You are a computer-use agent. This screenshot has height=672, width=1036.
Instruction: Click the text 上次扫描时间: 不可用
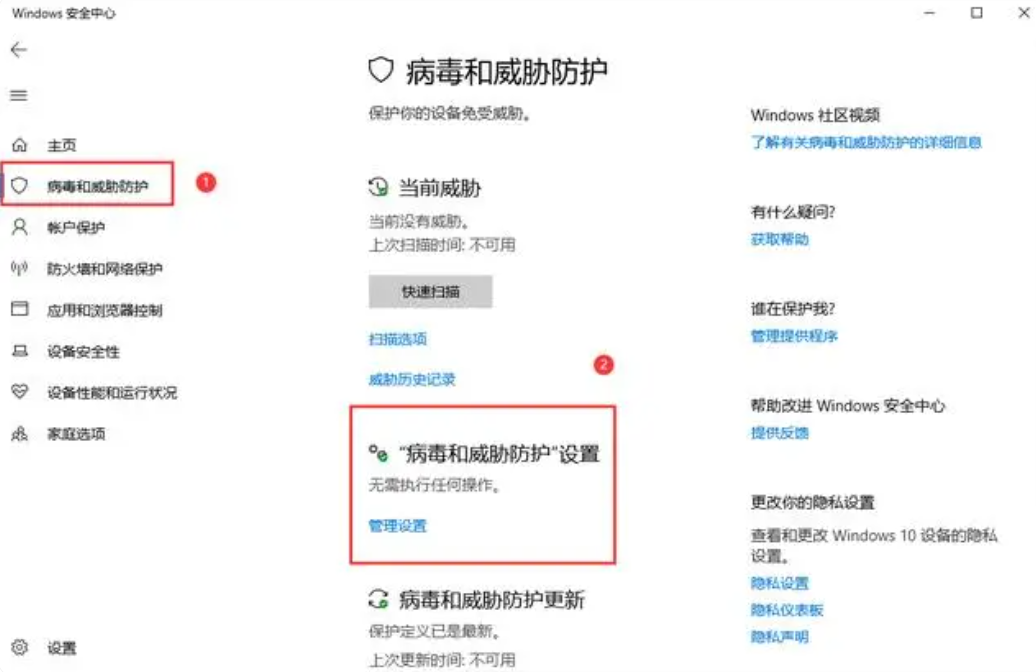coord(442,245)
